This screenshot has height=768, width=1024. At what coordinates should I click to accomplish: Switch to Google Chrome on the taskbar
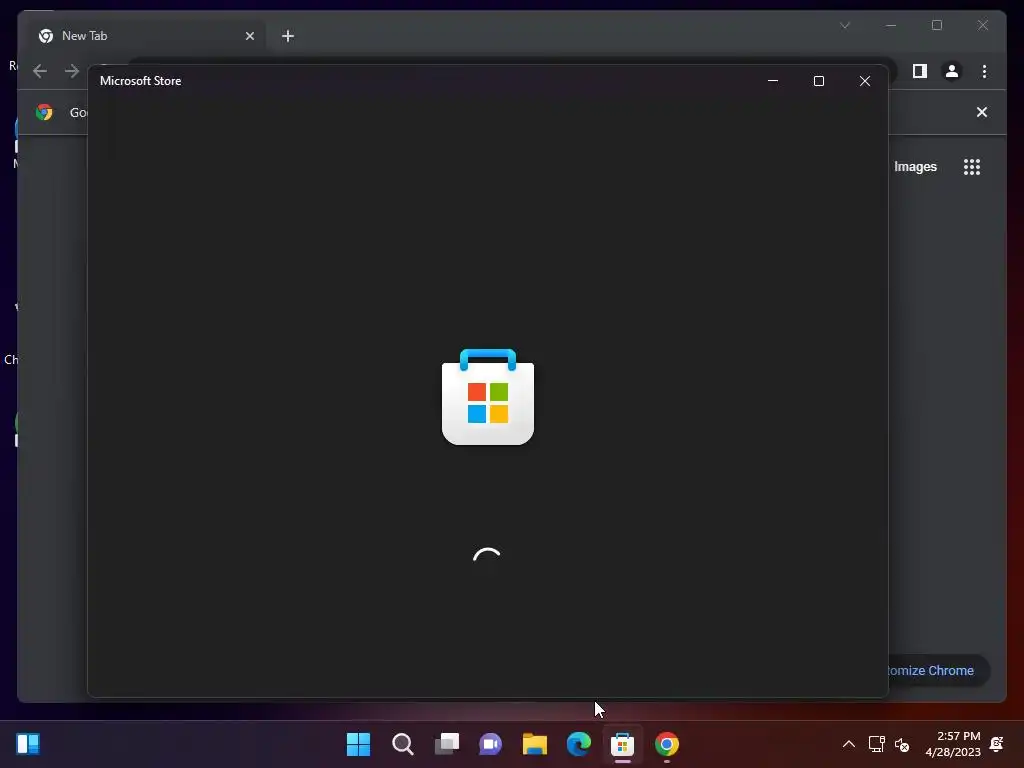click(667, 744)
